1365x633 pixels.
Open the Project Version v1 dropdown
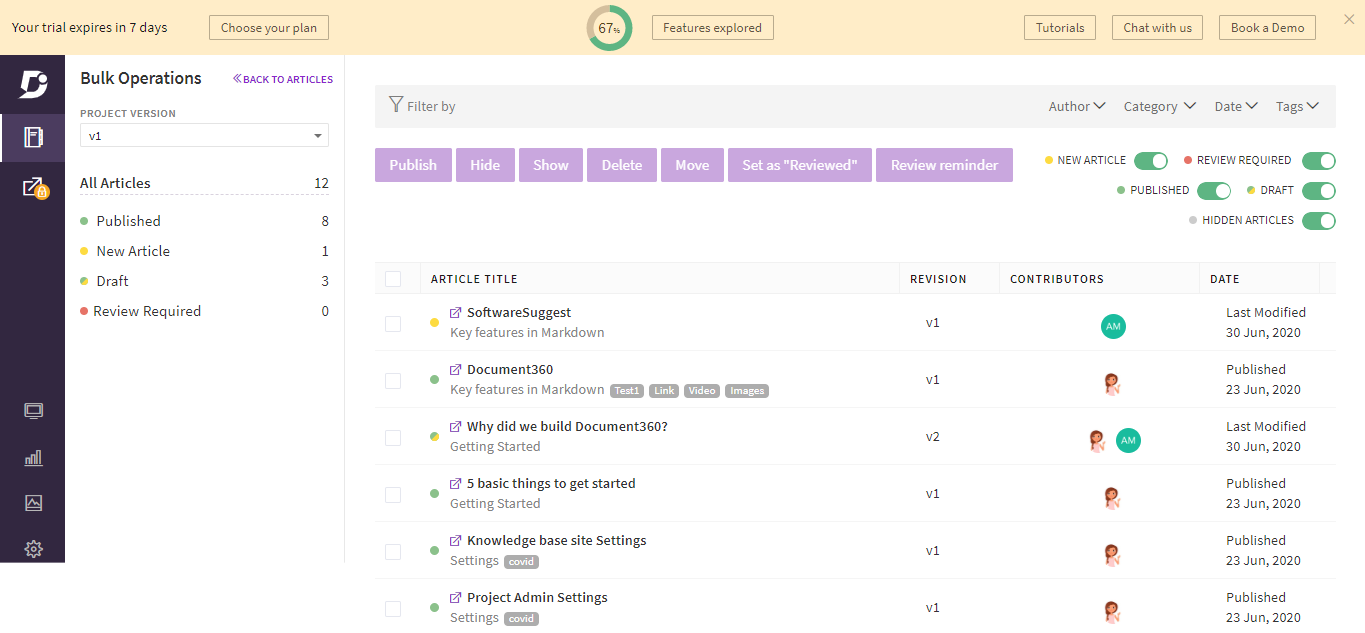coord(204,136)
